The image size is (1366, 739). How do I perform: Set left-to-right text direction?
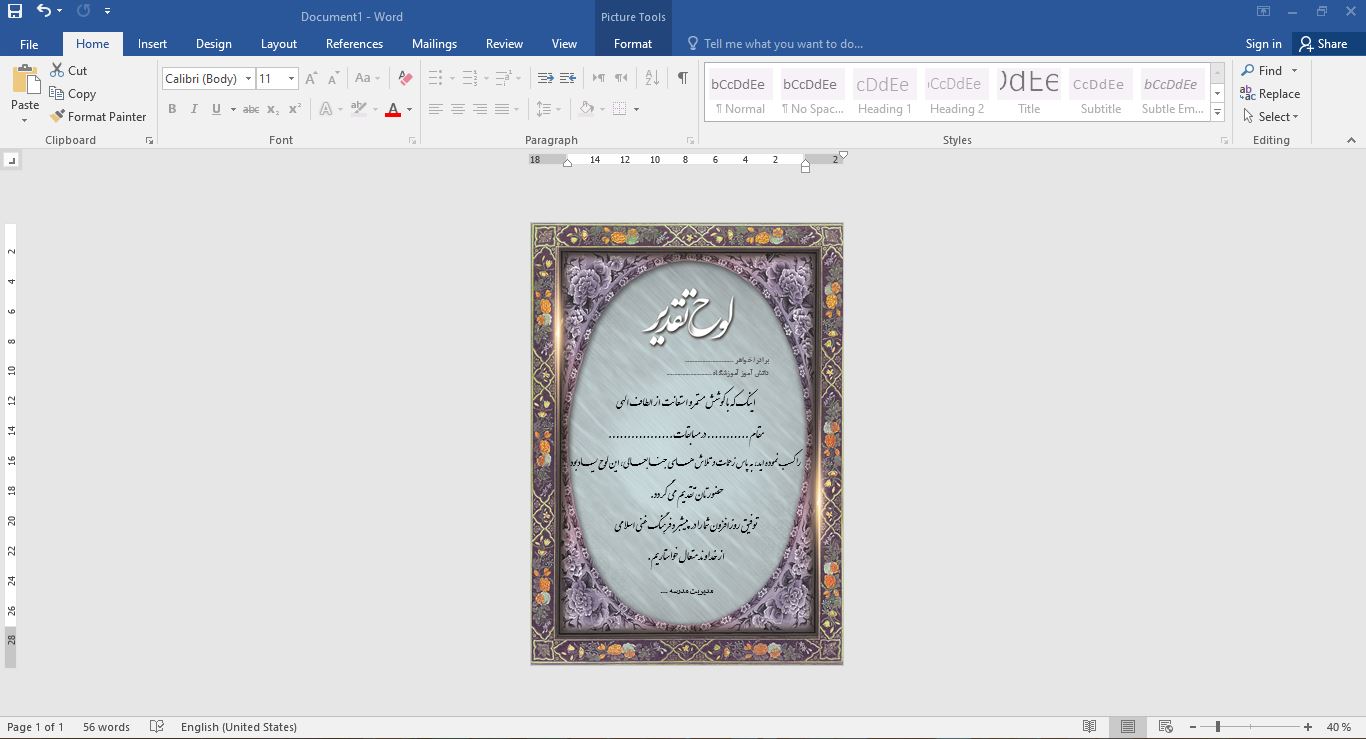[x=599, y=78]
